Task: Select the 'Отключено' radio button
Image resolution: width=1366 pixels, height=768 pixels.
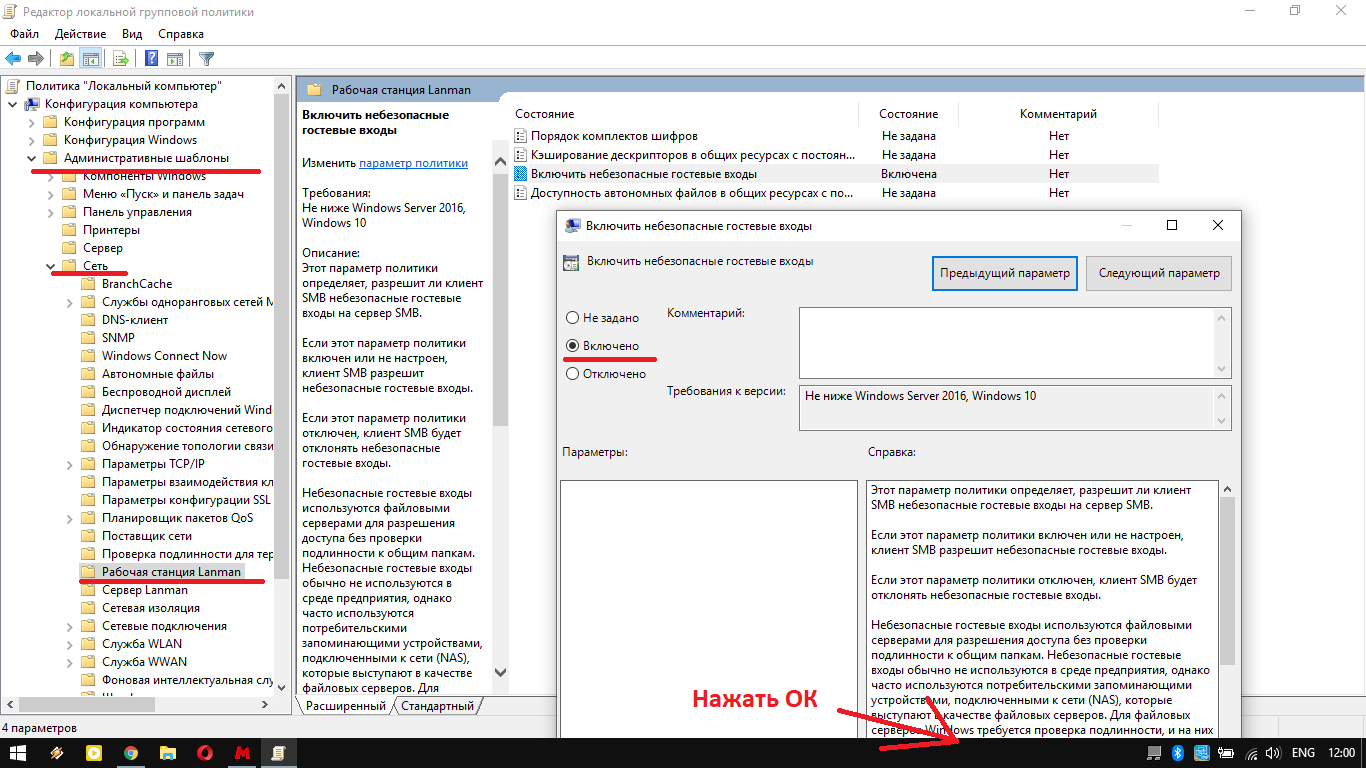Action: (x=573, y=374)
